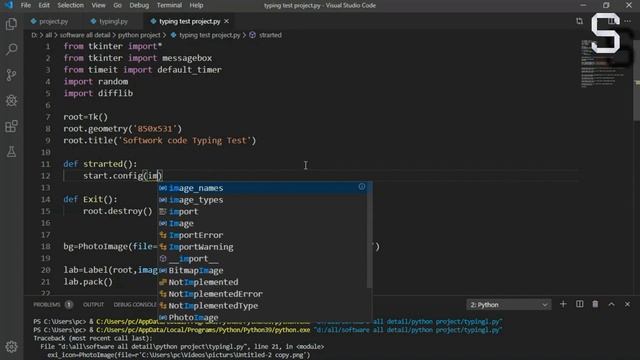Screen dimensions: 640x360
Task: Open the DEBUG CONSOLE panel tab
Action: pyautogui.click(x=135, y=304)
